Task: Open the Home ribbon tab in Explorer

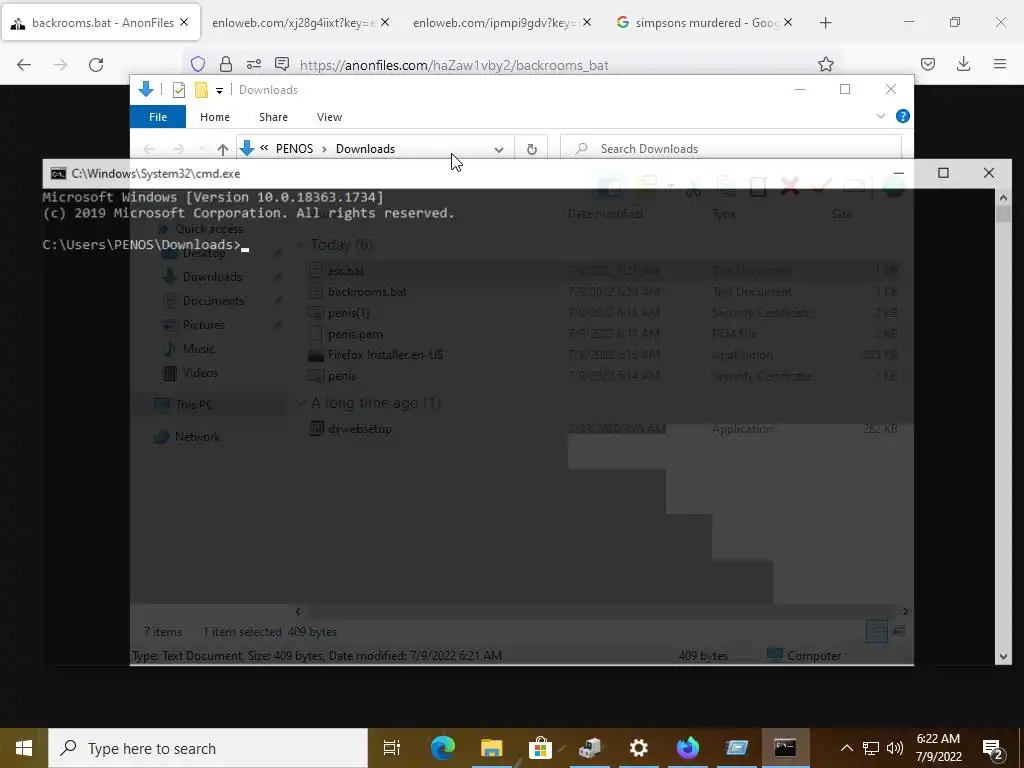Action: pos(215,117)
